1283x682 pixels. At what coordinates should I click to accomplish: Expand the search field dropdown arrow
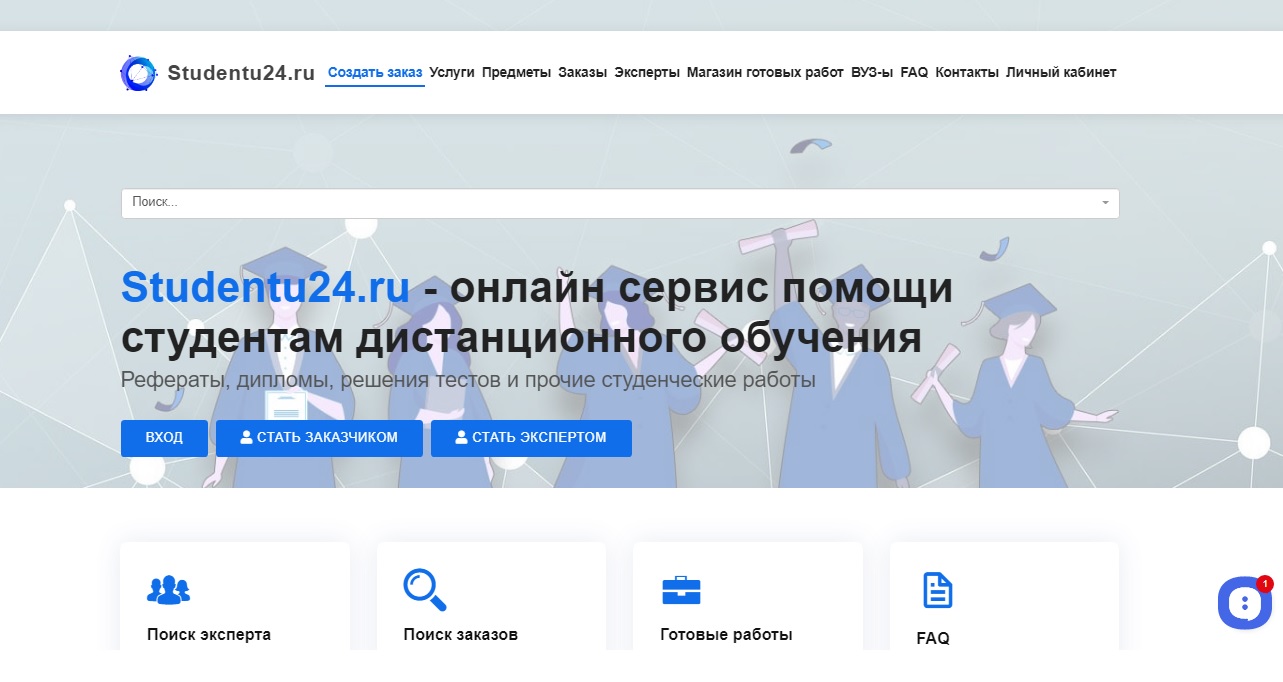coord(1105,203)
